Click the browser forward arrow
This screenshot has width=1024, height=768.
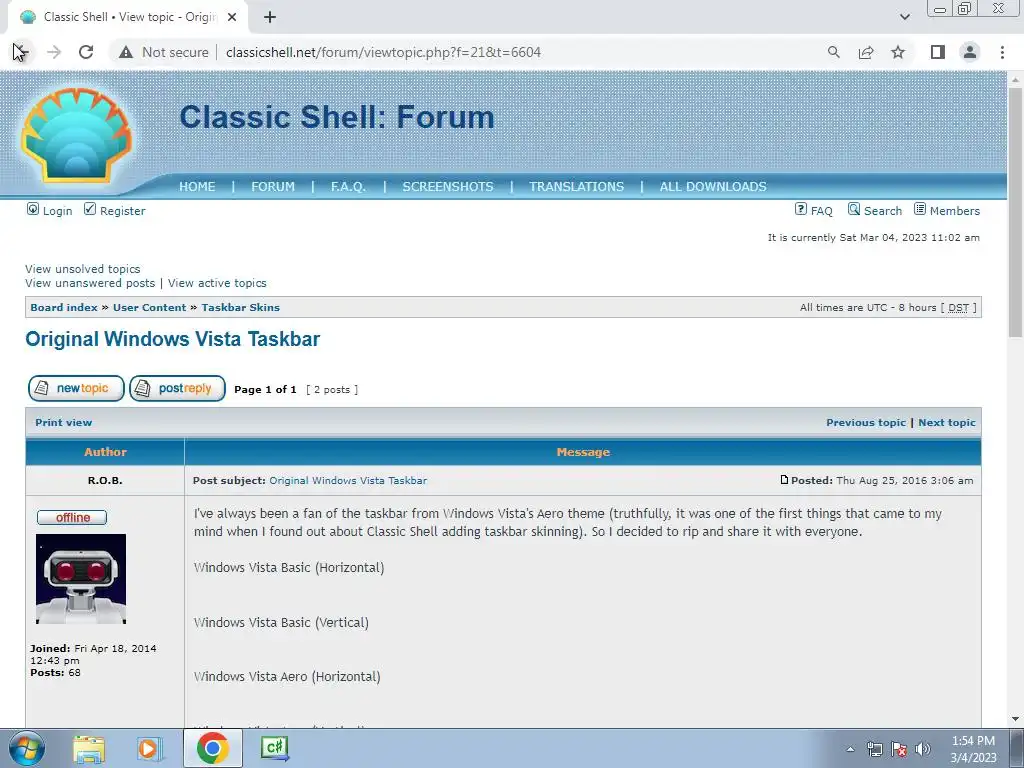(54, 52)
